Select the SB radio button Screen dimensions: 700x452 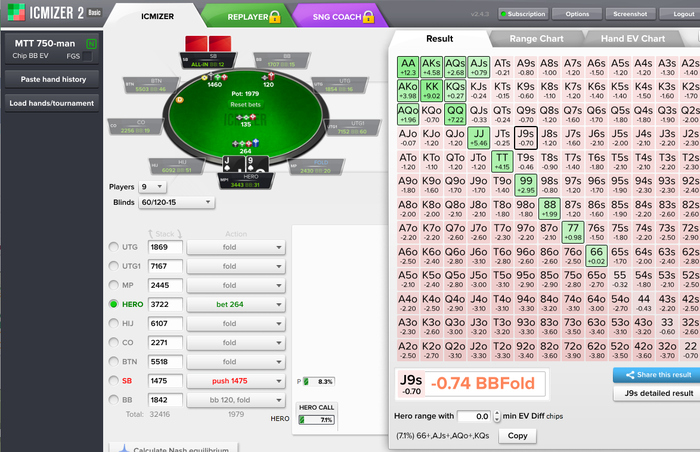[113, 381]
